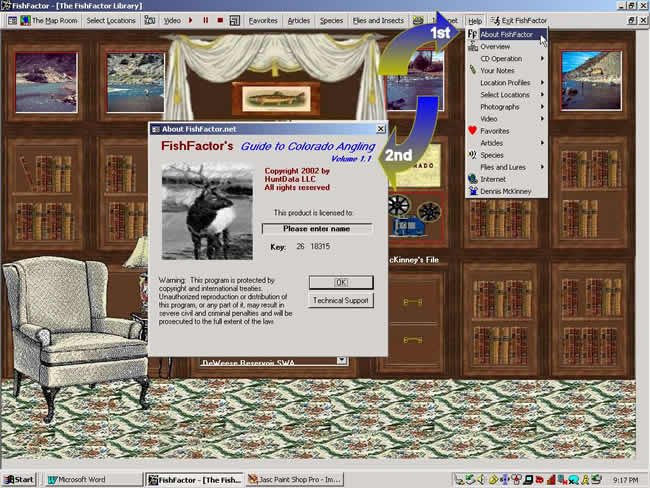Image resolution: width=650 pixels, height=488 pixels.
Task: Expand the Articles submenu in Help menu
Action: click(x=506, y=143)
